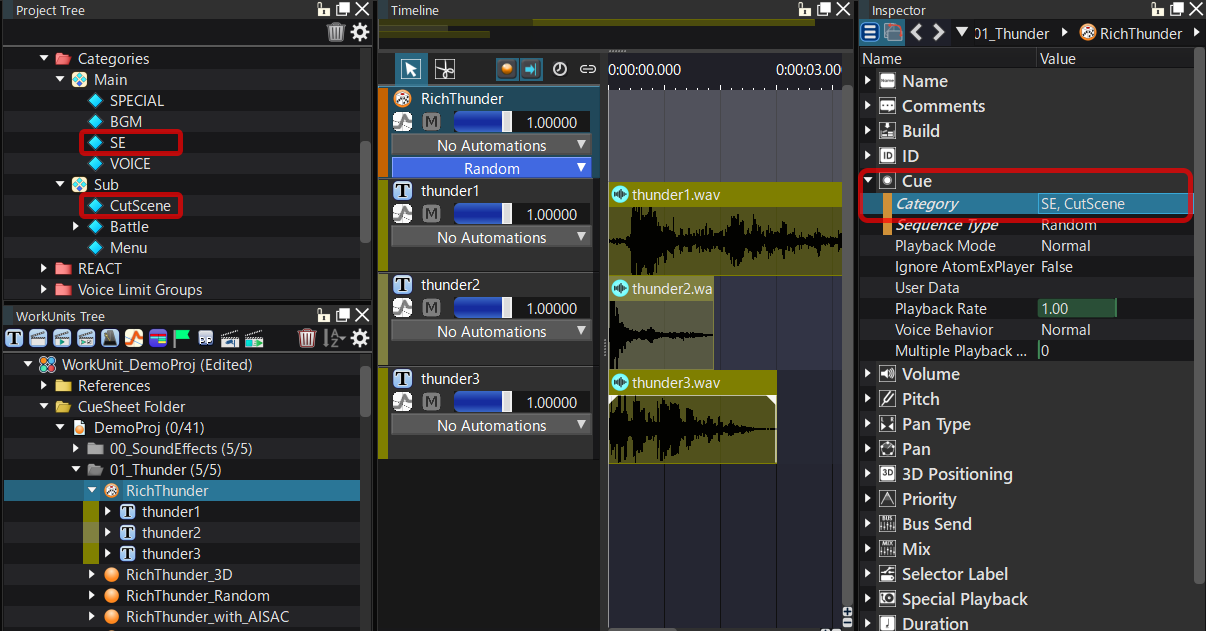Adjust the thunder3 track volume slider

point(482,402)
